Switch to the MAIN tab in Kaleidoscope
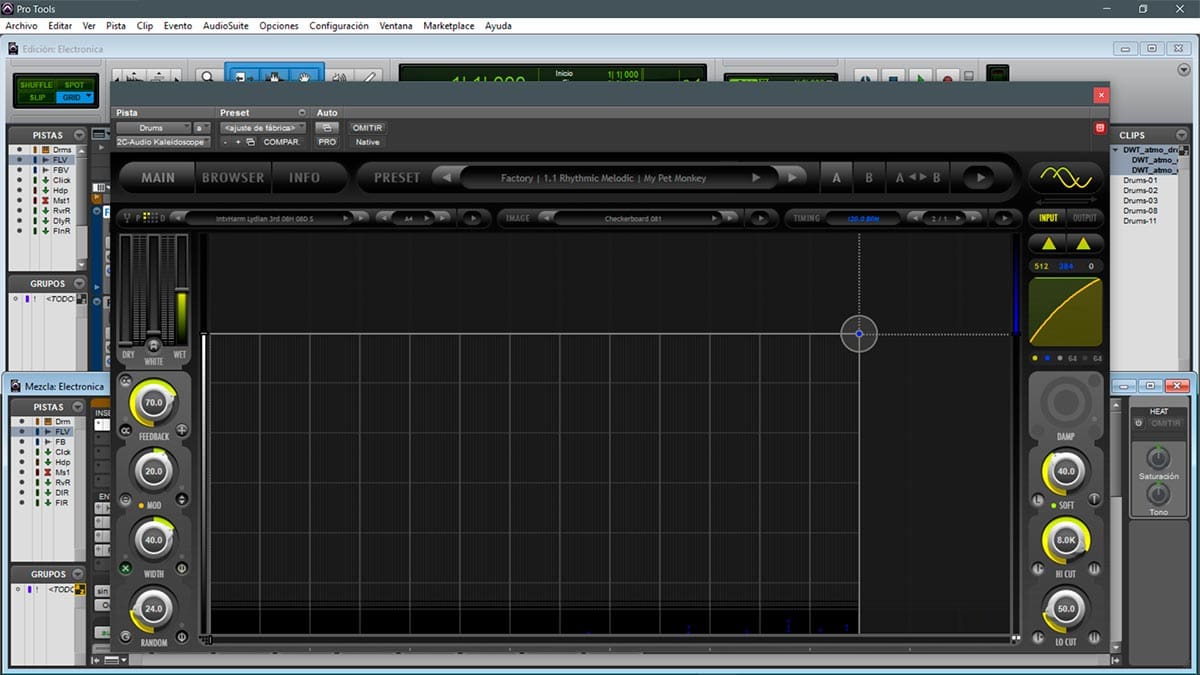This screenshot has height=675, width=1200. coord(158,178)
